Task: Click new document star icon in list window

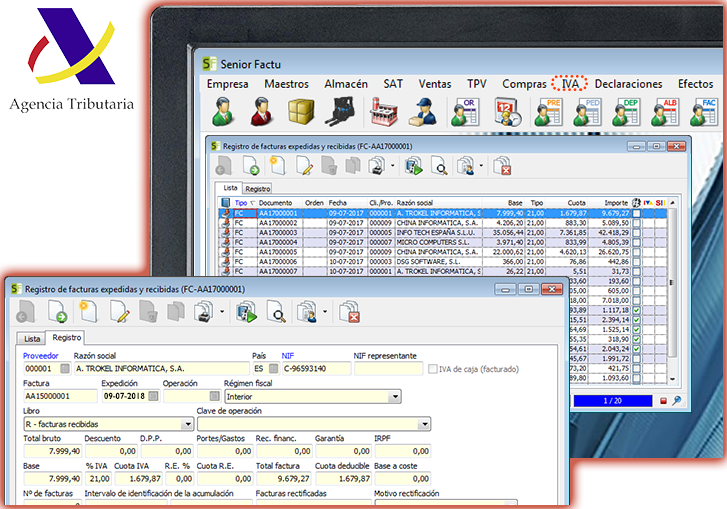Action: pos(278,166)
